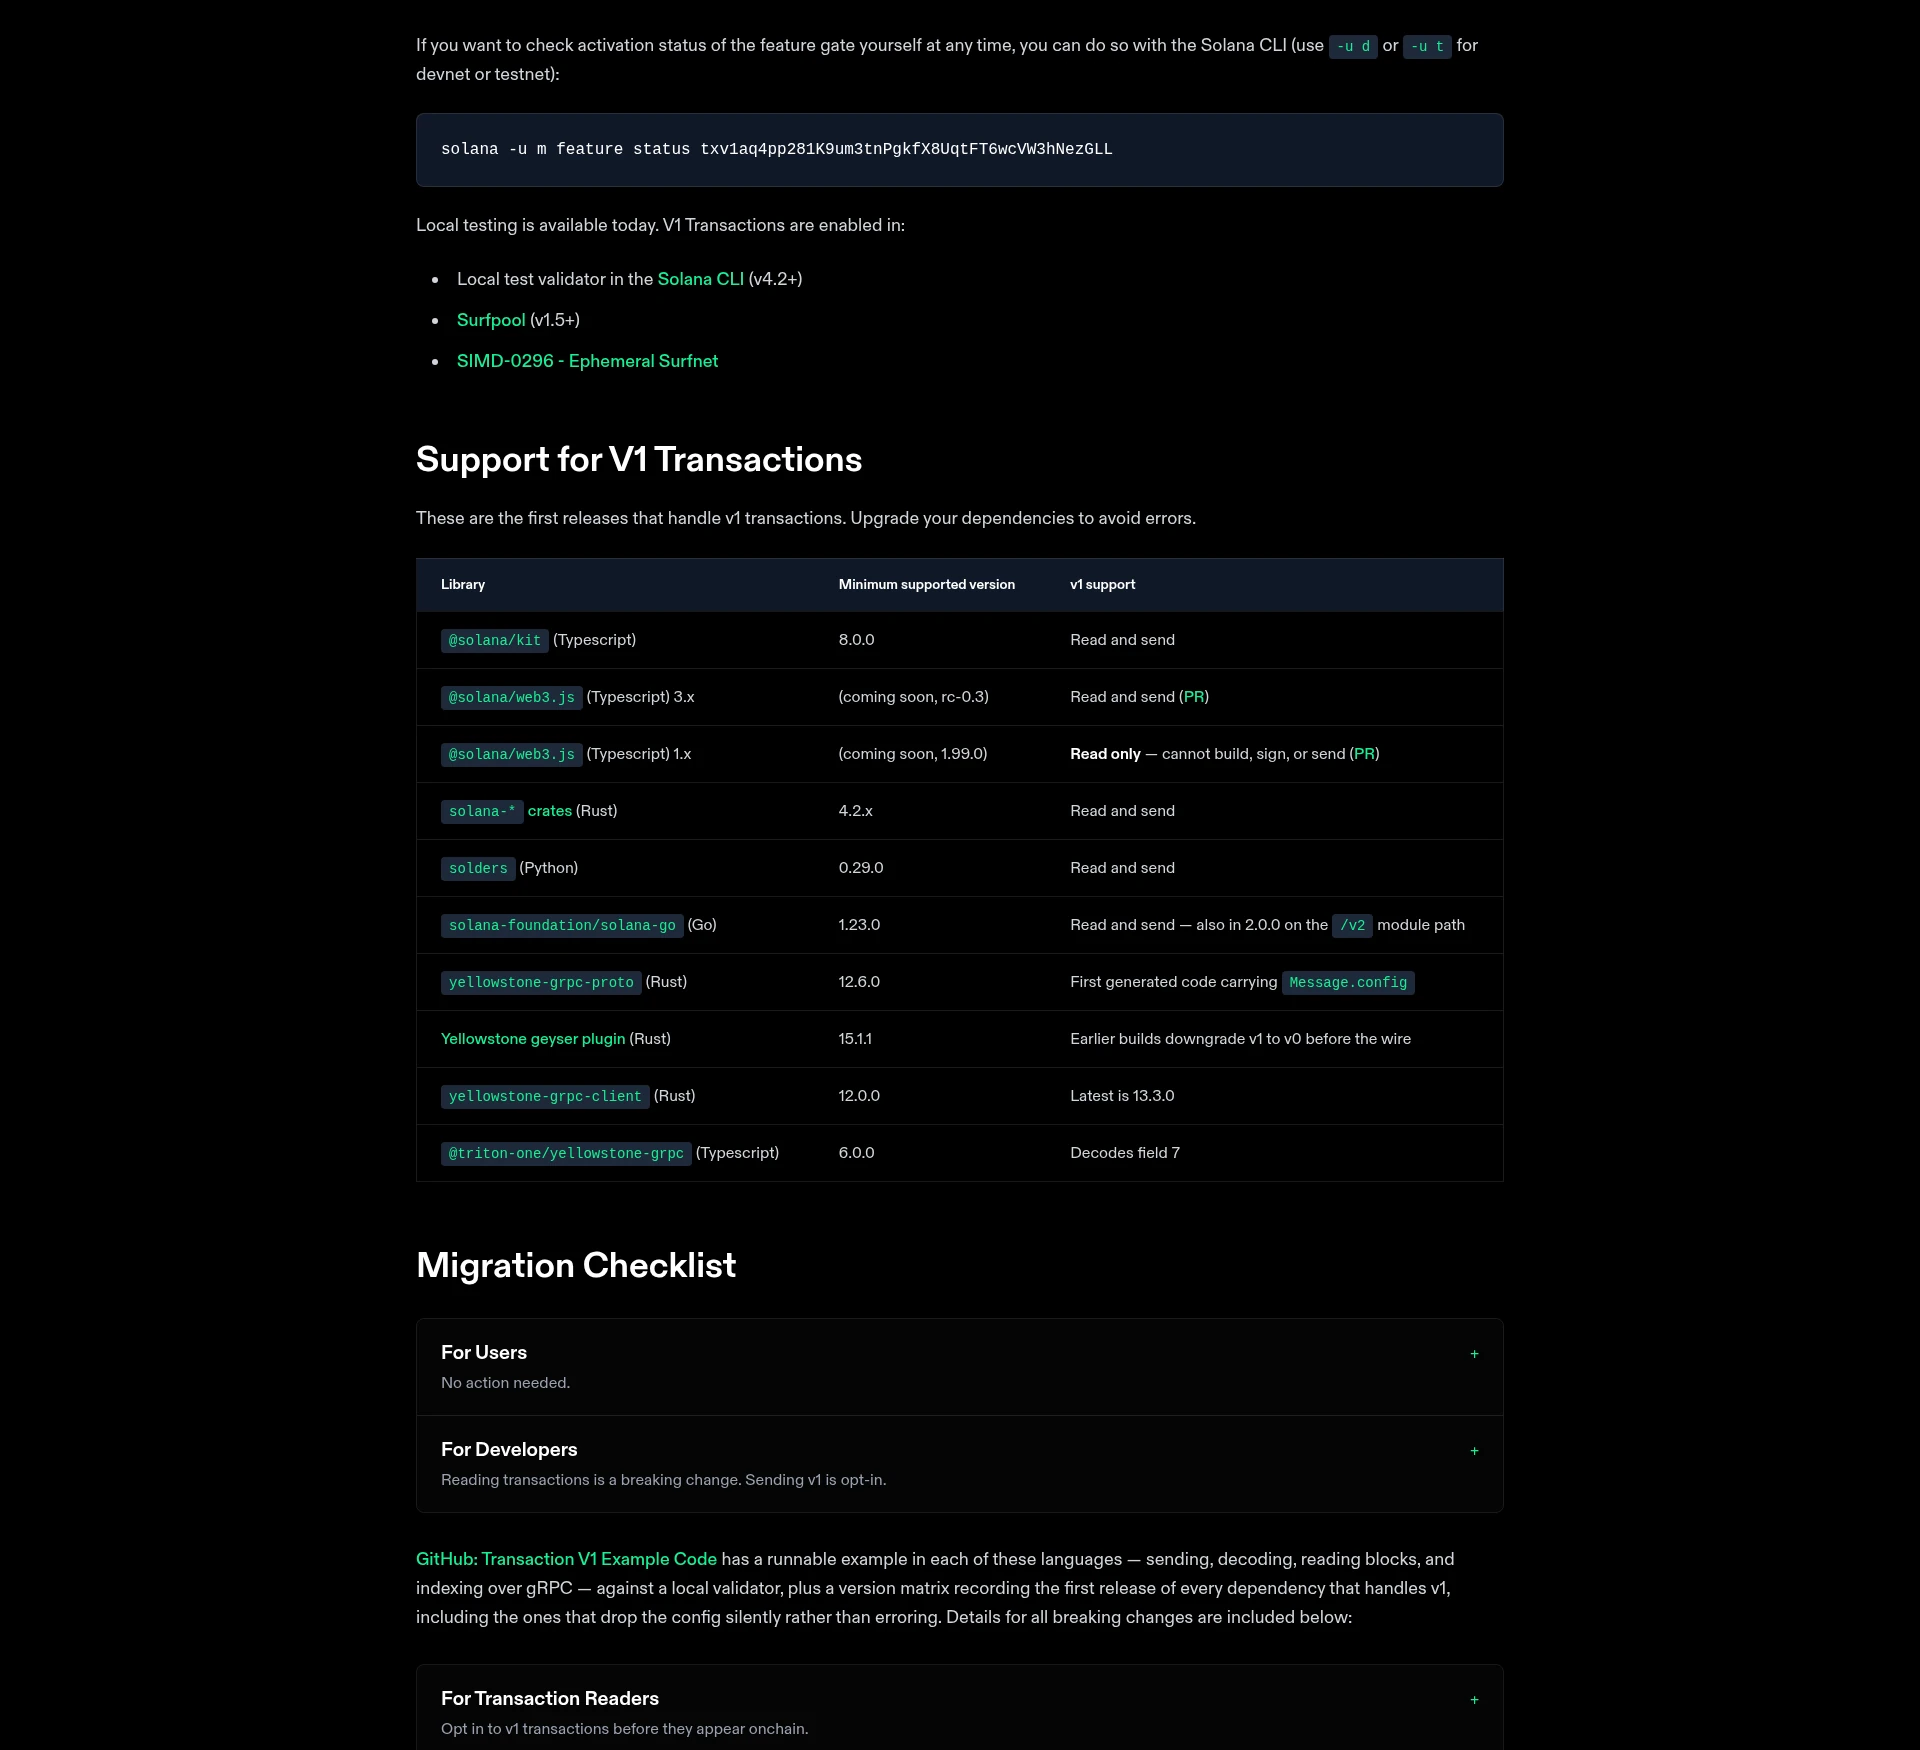This screenshot has height=1750, width=1920.
Task: Click the Library column header
Action: coord(463,585)
